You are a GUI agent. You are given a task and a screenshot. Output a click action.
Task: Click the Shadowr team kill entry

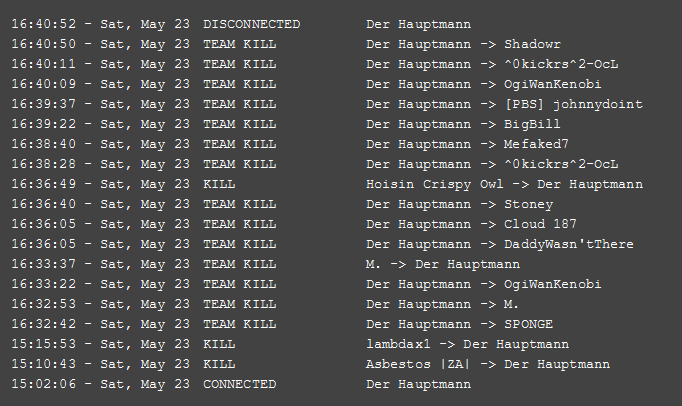pyautogui.click(x=286, y=44)
